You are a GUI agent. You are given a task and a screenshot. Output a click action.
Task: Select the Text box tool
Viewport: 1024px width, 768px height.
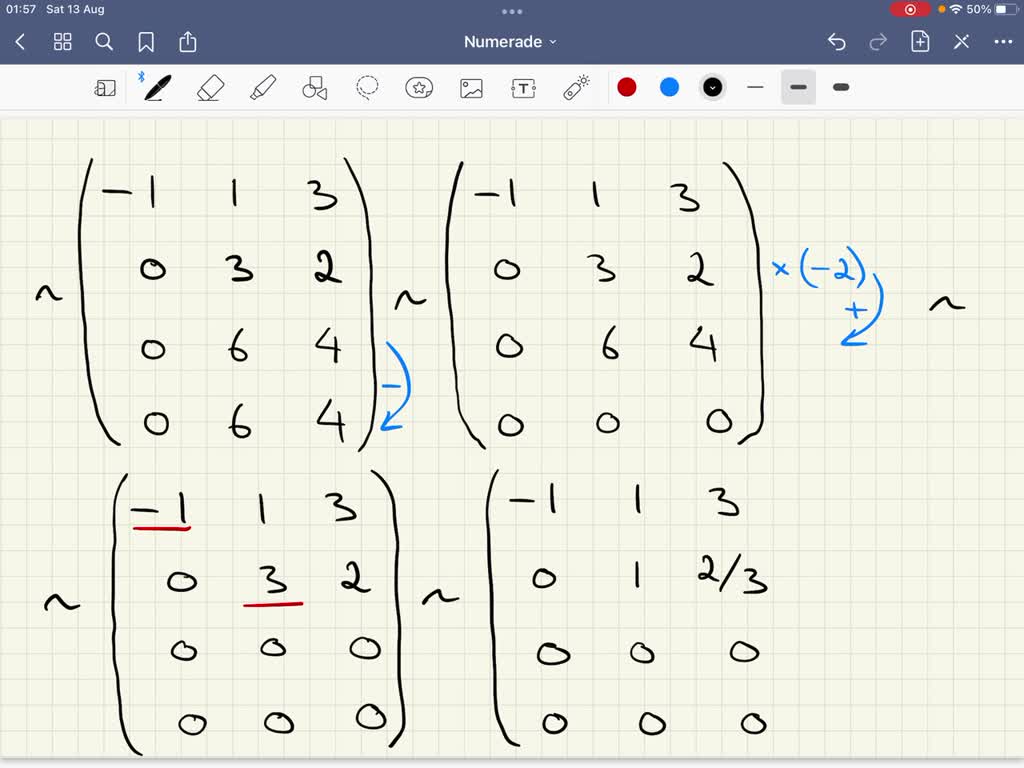pos(524,88)
